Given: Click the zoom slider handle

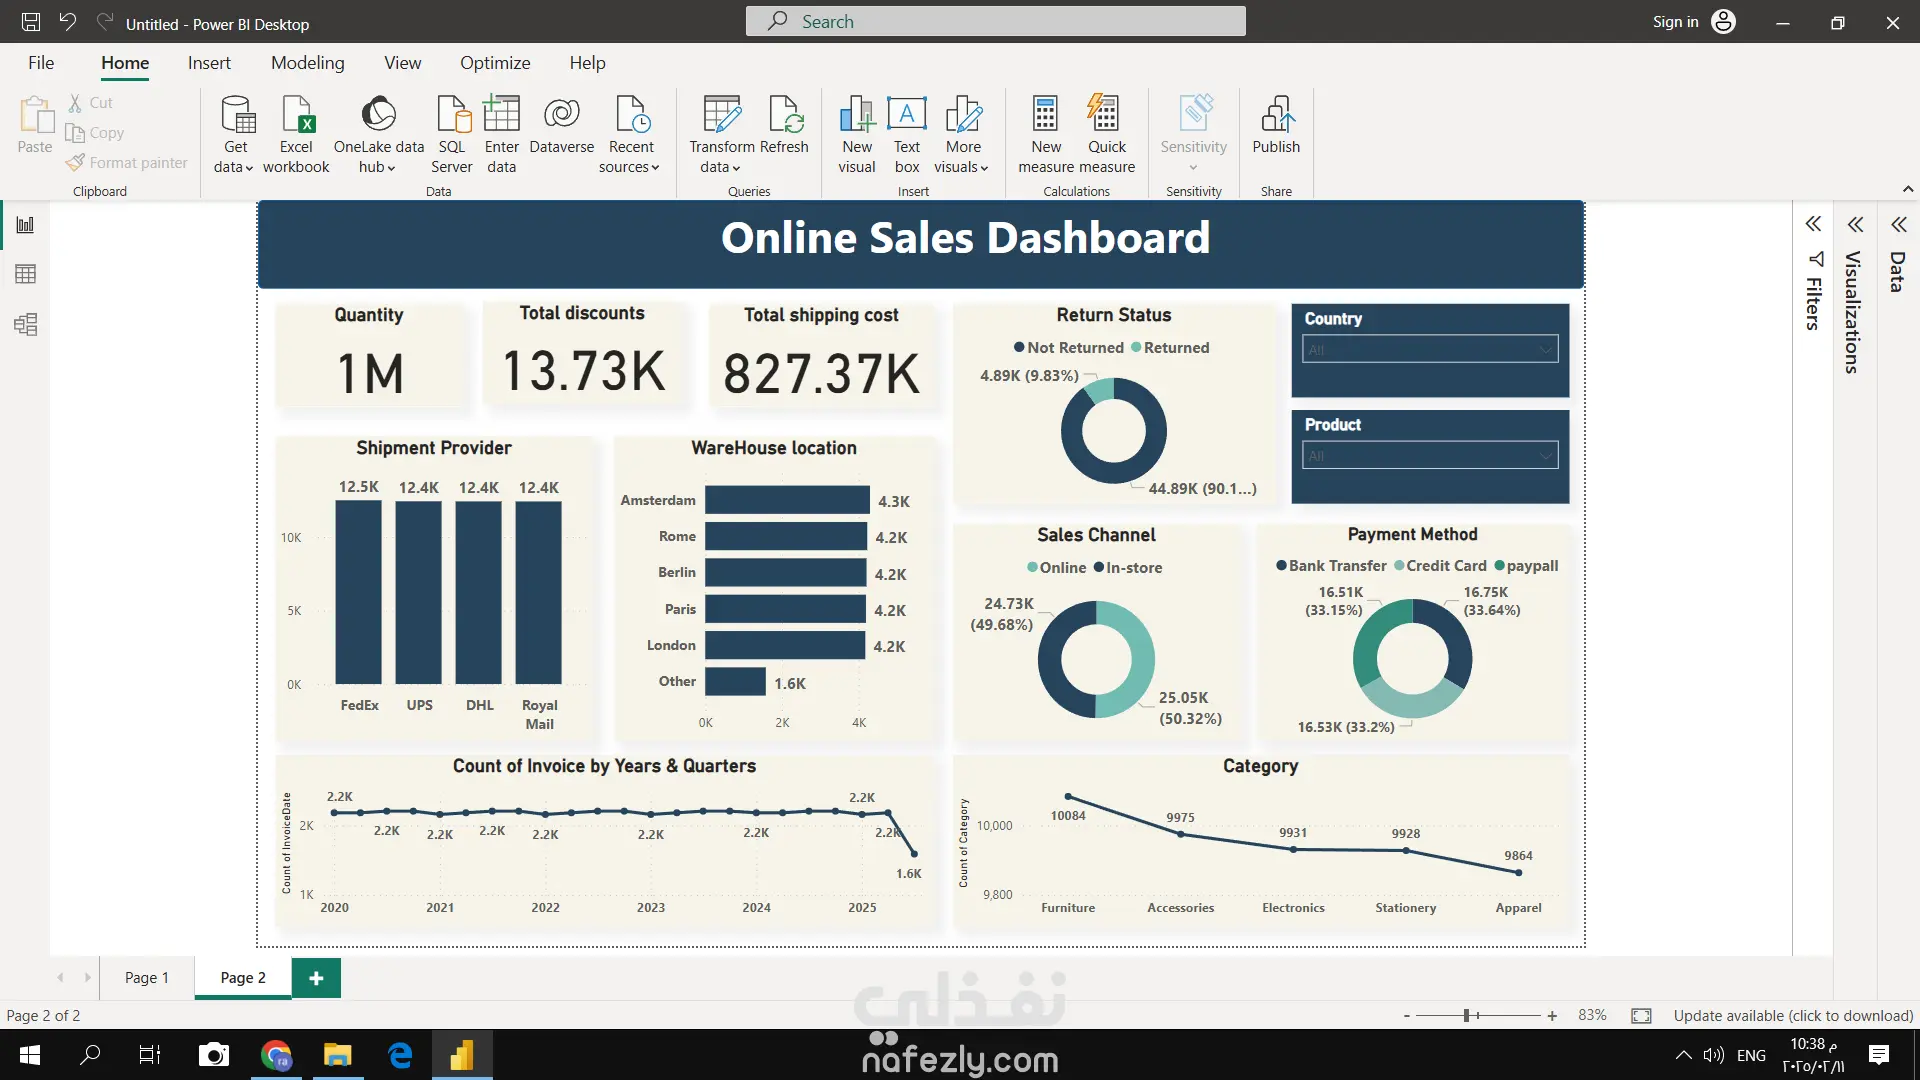Looking at the screenshot, I should [1467, 1015].
